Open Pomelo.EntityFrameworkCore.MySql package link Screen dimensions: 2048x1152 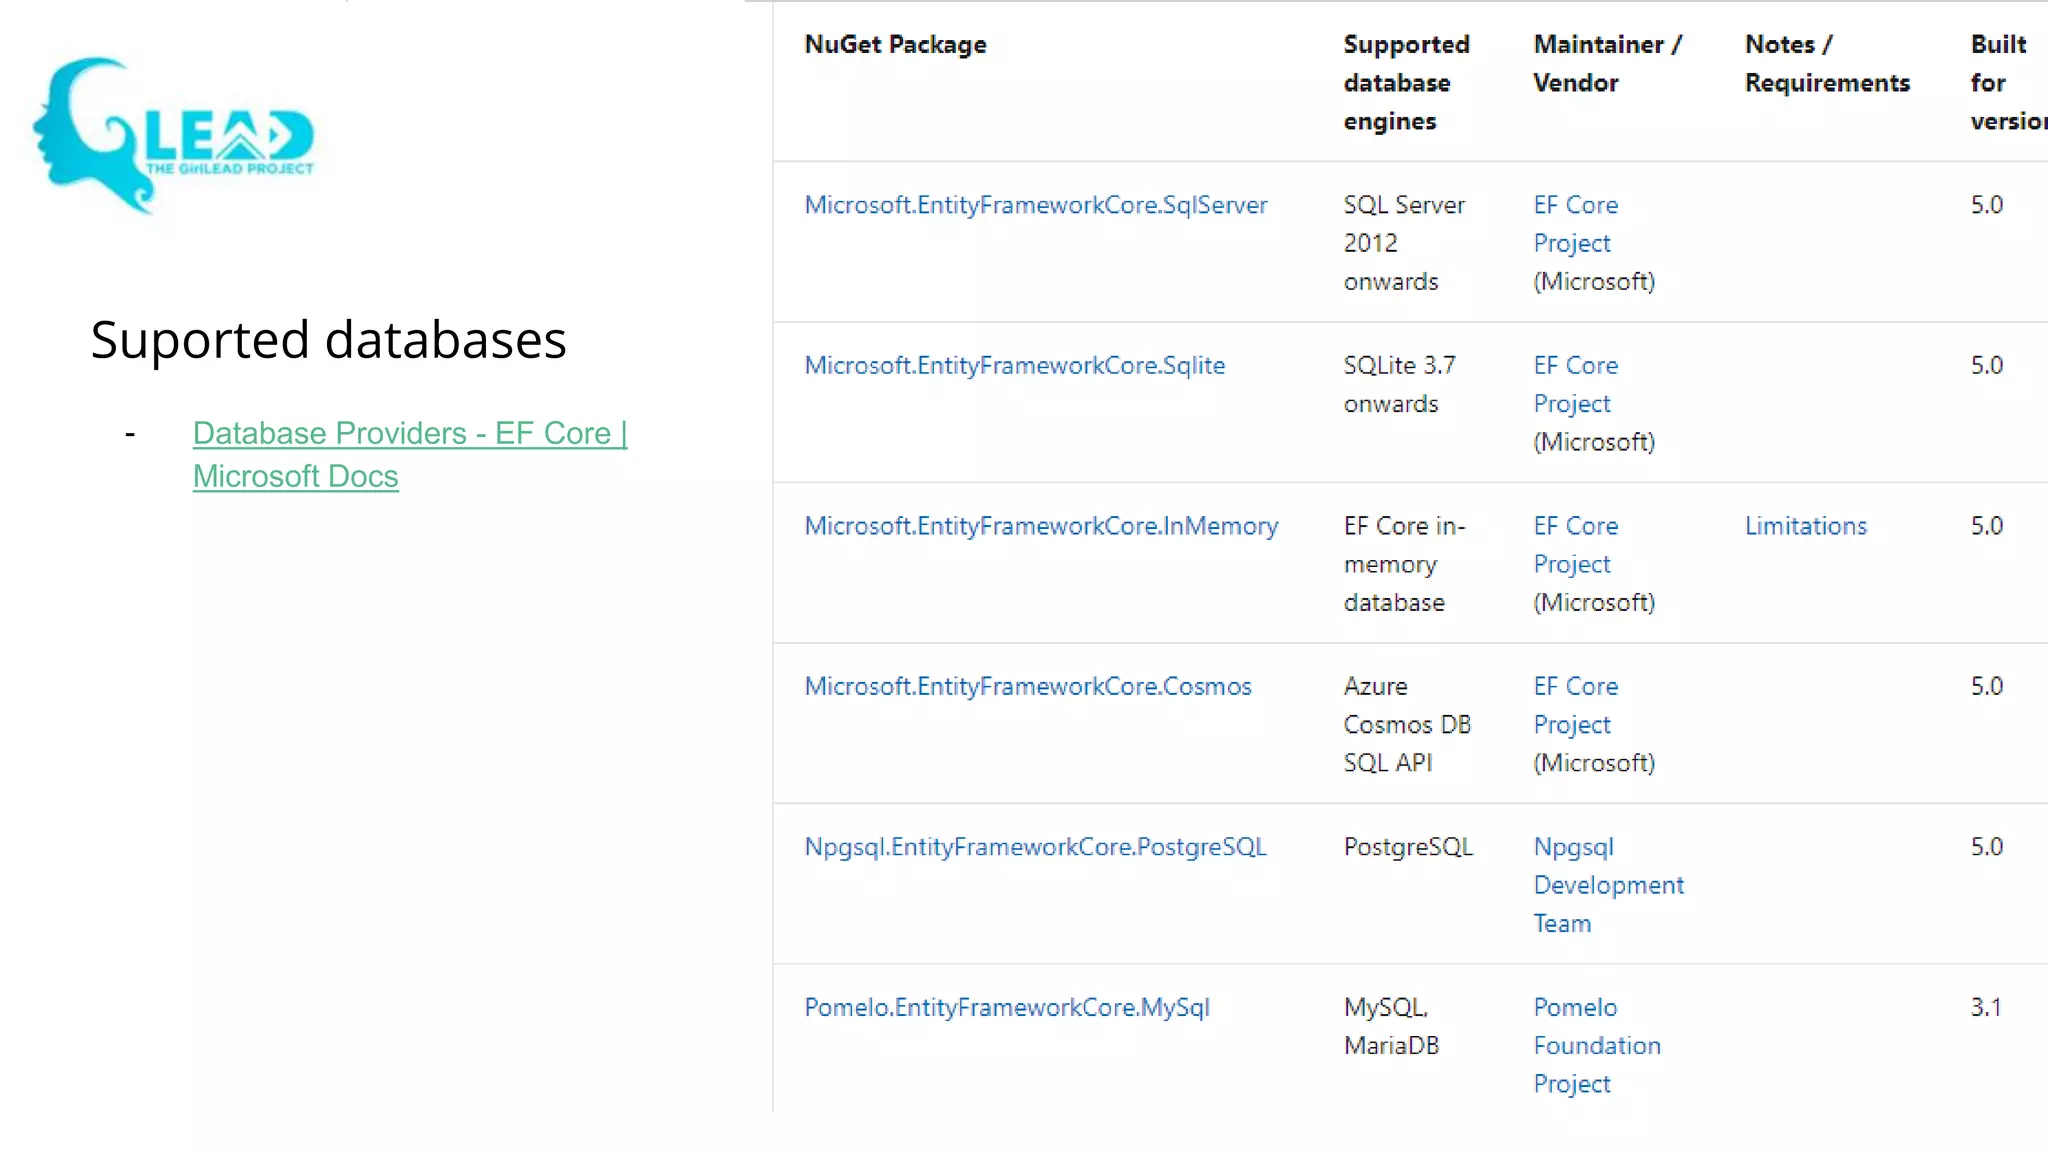pos(1006,1008)
